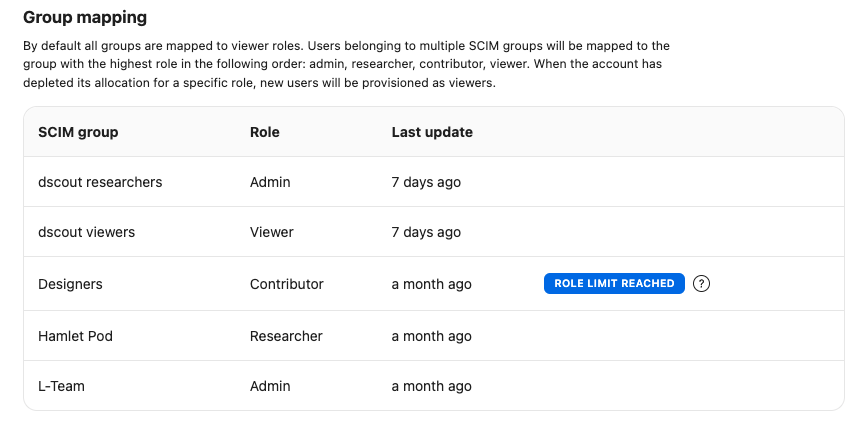
Task: Select the dscout researchers group row
Action: click(100, 182)
